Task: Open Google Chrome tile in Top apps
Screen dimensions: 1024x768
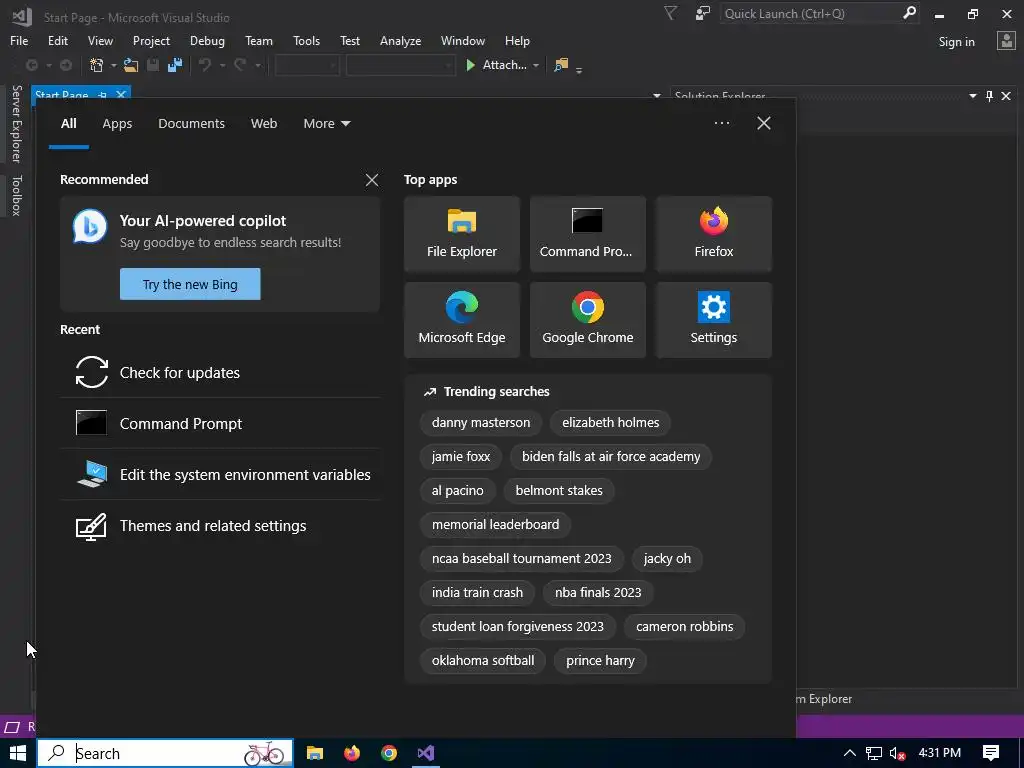Action: 587,320
